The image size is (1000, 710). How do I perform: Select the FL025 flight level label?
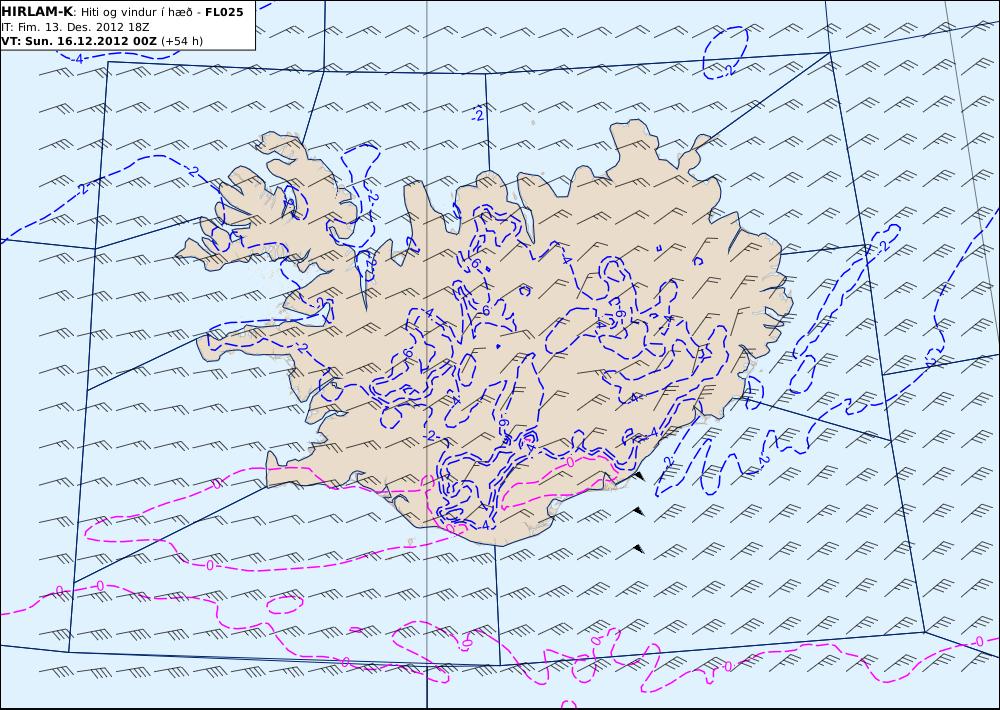tap(224, 12)
